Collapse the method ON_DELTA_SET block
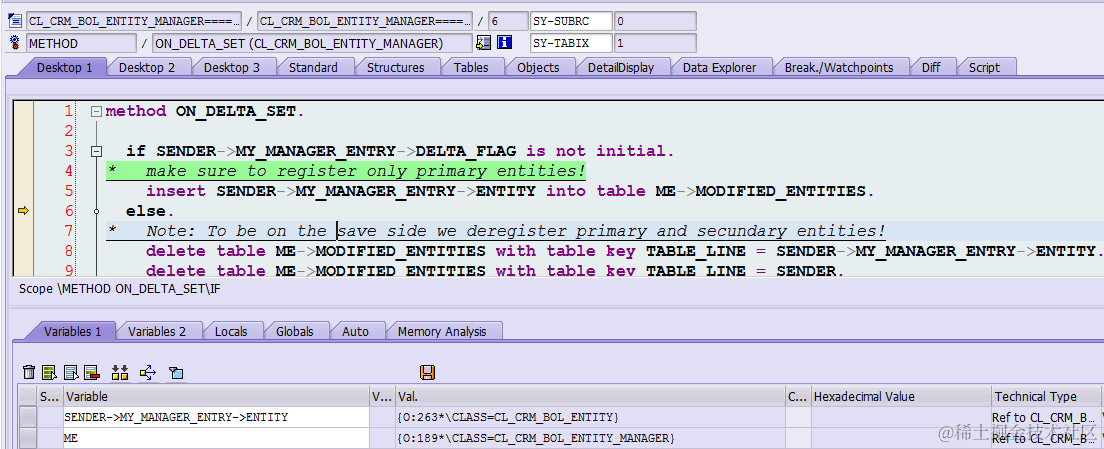1104x449 pixels. click(96, 111)
